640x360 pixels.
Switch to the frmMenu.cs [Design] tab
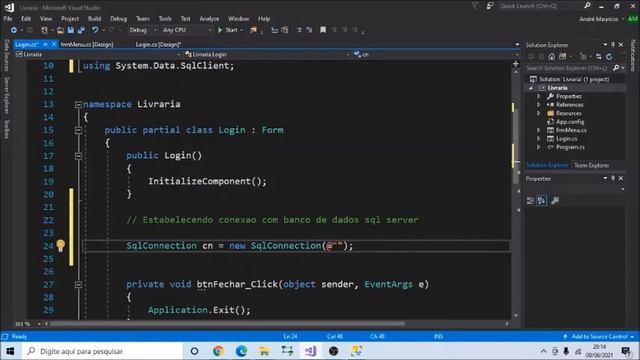click(x=87, y=44)
